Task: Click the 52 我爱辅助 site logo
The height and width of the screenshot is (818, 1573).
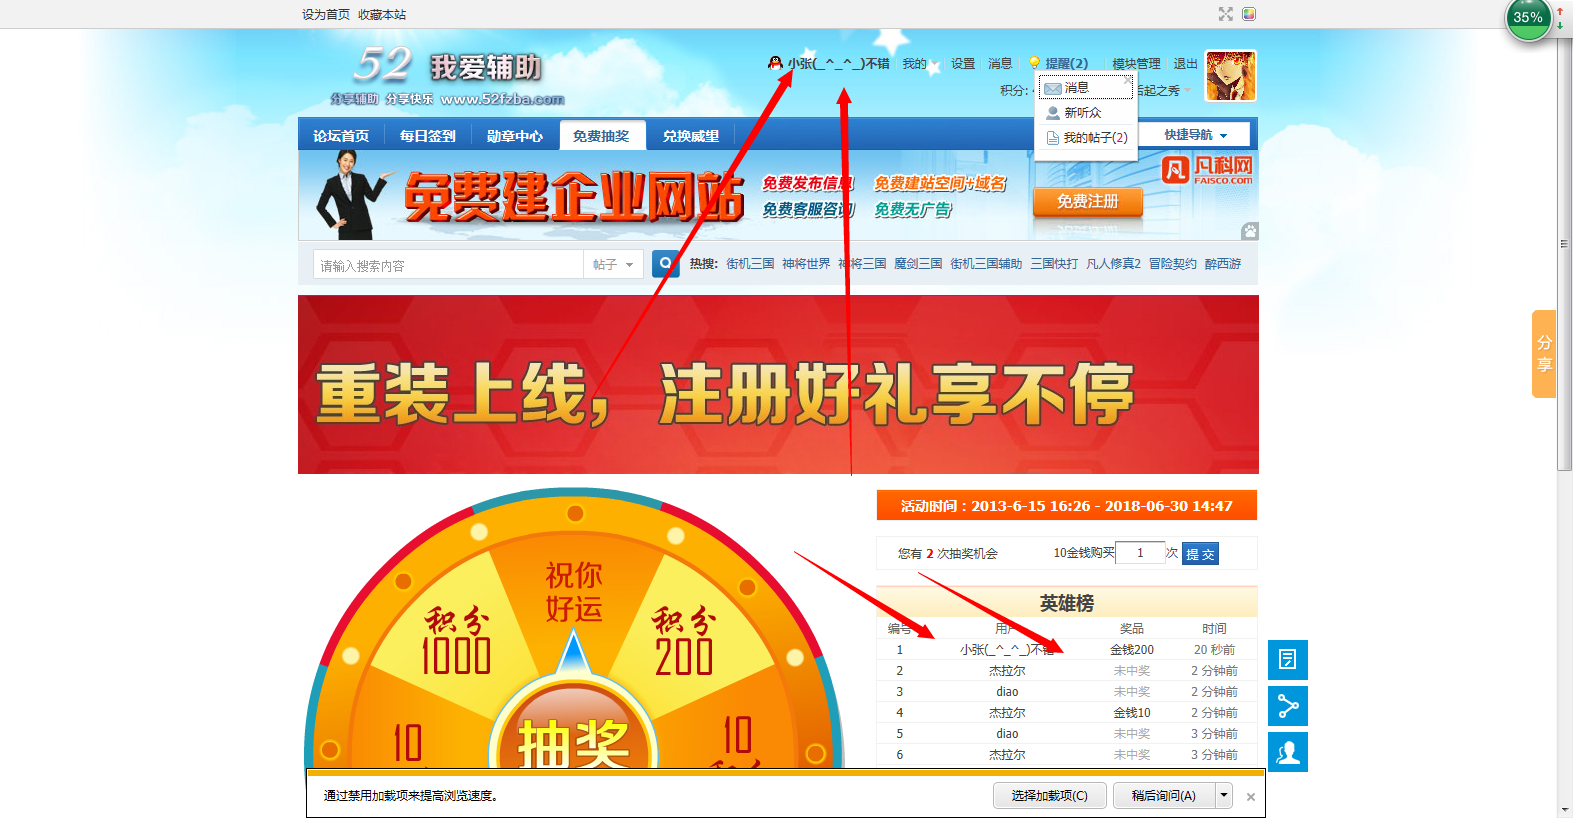Action: click(x=448, y=75)
